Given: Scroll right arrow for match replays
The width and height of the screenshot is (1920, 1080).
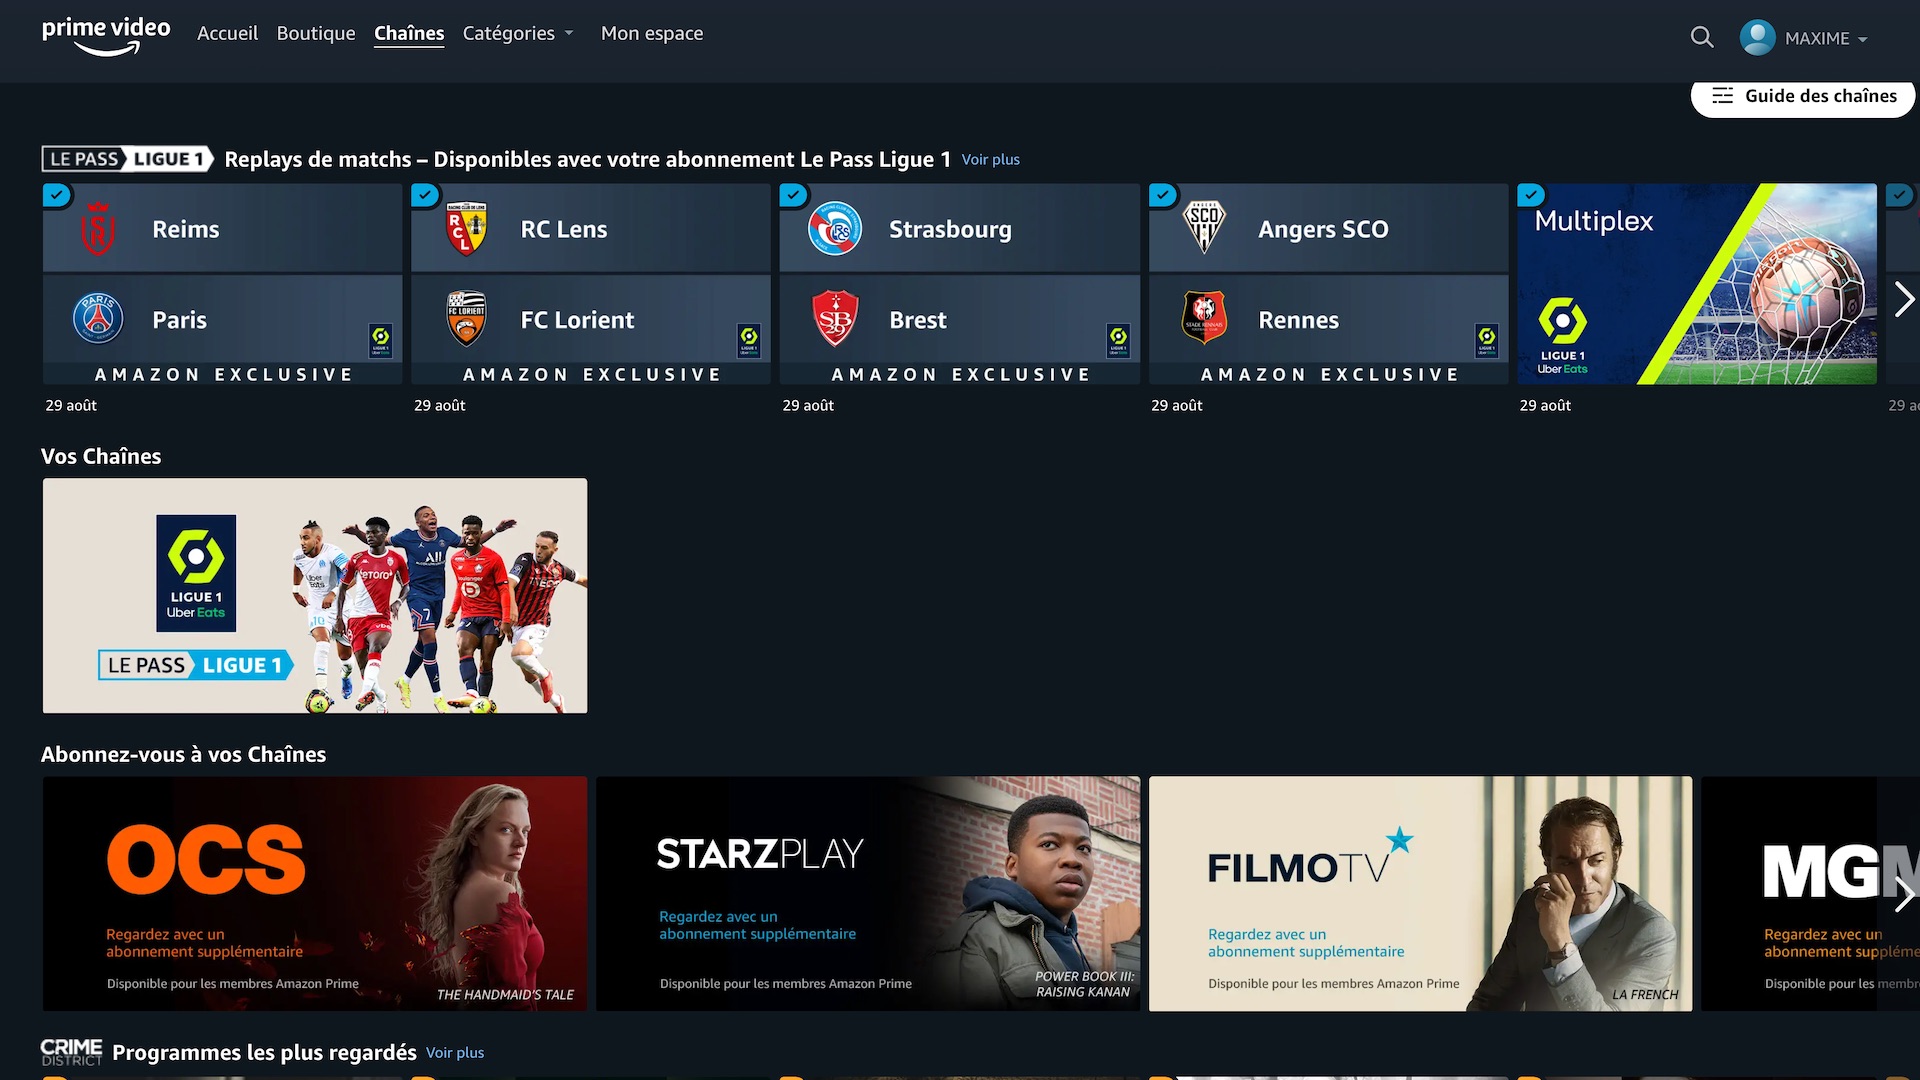Looking at the screenshot, I should (x=1903, y=297).
